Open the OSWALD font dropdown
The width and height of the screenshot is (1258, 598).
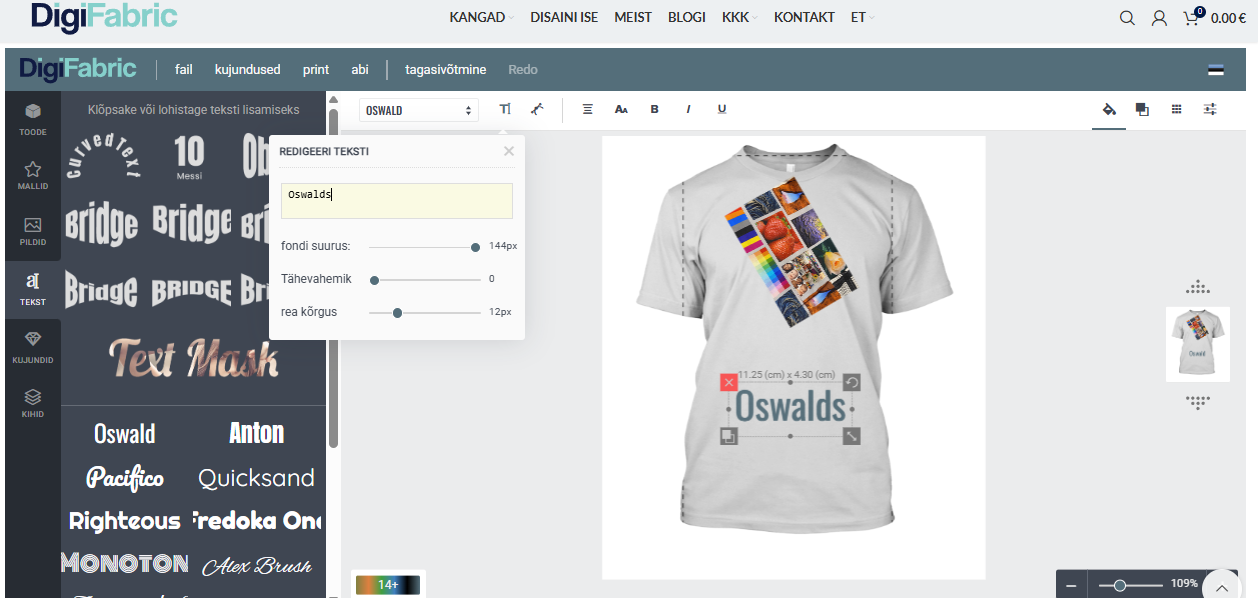tap(418, 110)
